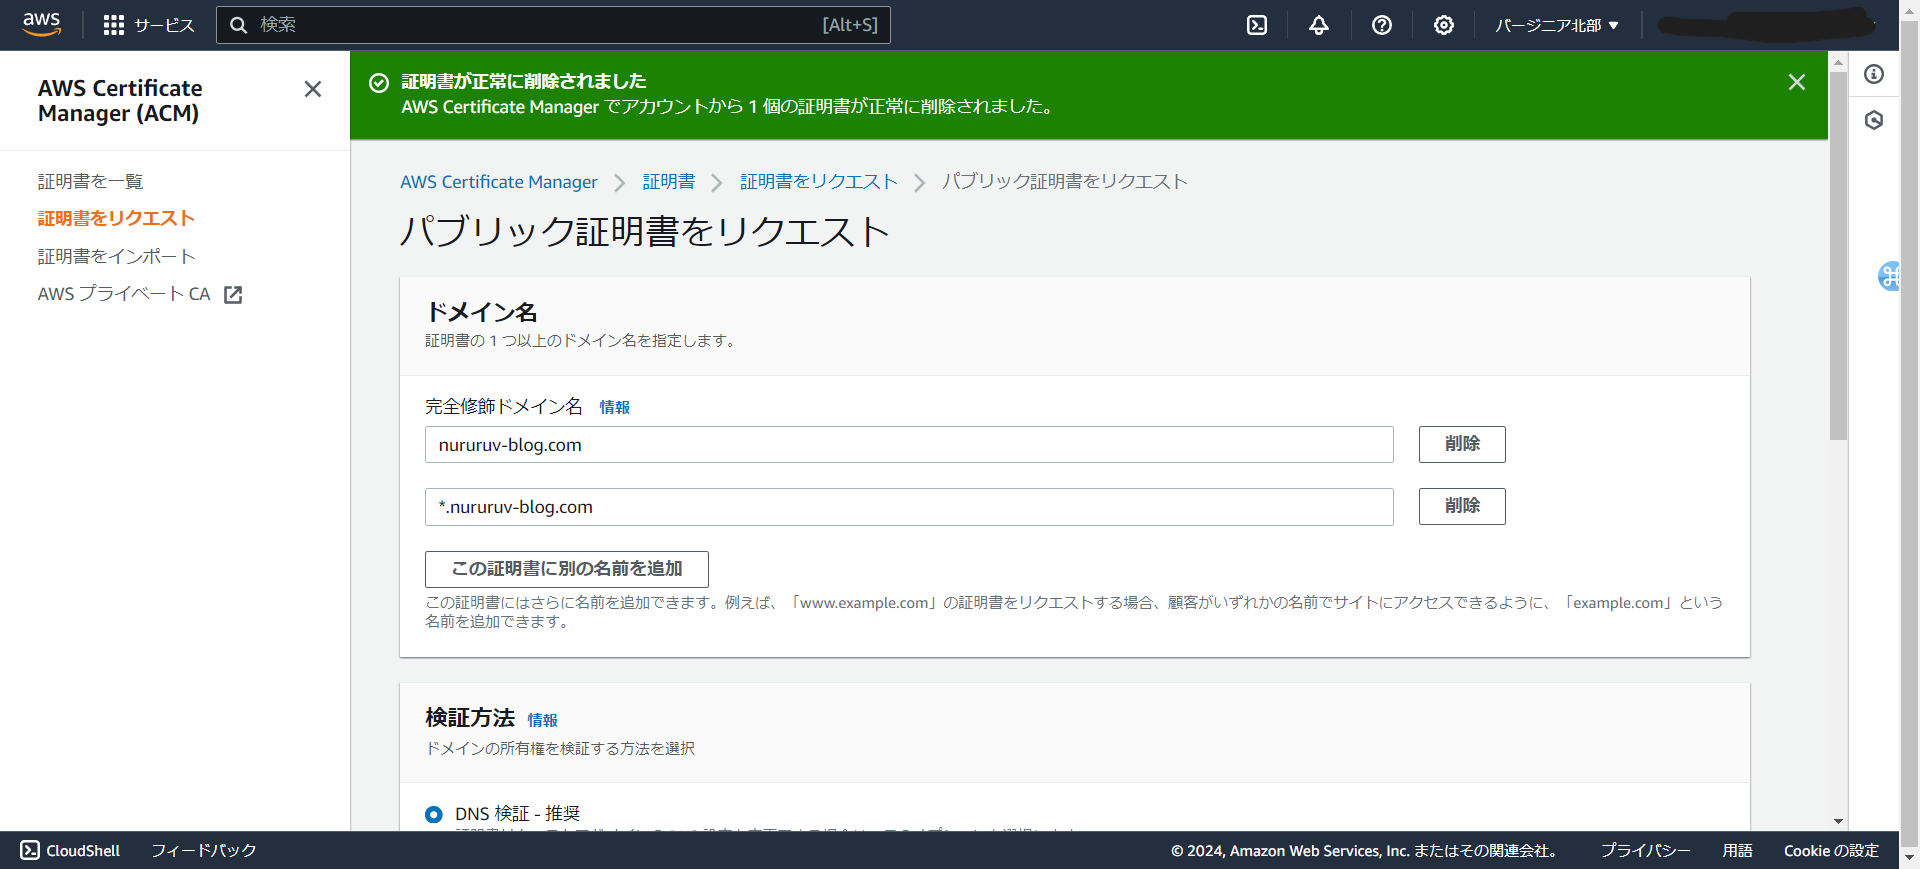This screenshot has height=869, width=1920.
Task: Go to 証明書を一覧 in sidebar
Action: click(90, 181)
